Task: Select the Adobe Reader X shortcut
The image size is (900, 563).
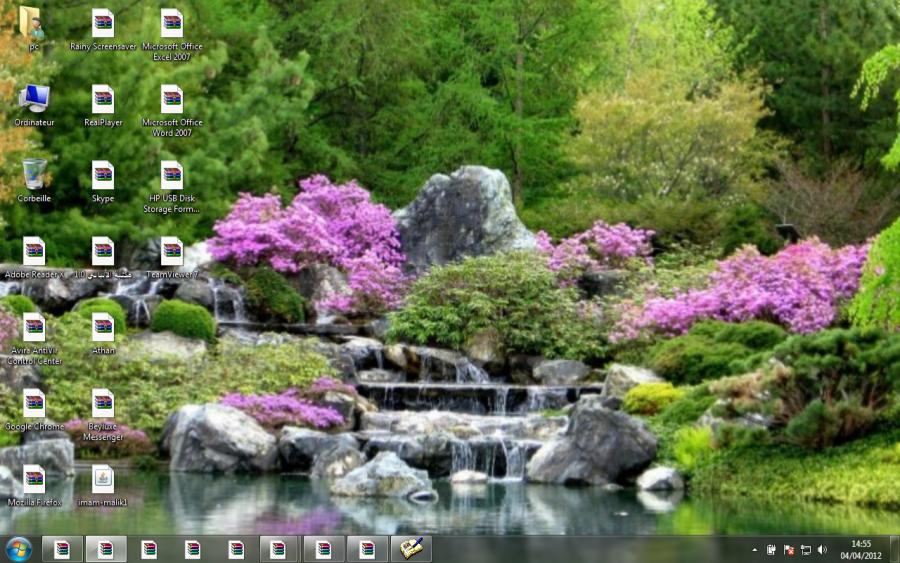Action: [x=34, y=251]
